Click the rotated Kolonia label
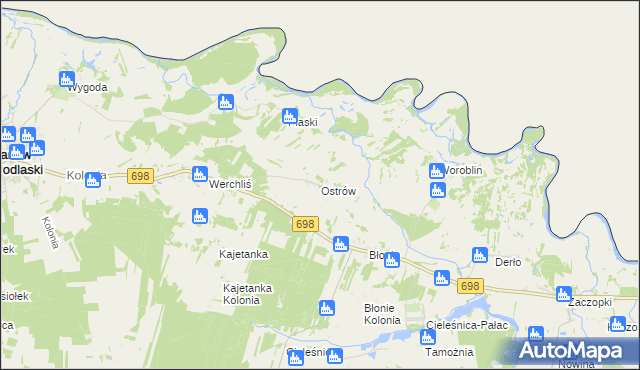This screenshot has width=640, height=370. 51,233
